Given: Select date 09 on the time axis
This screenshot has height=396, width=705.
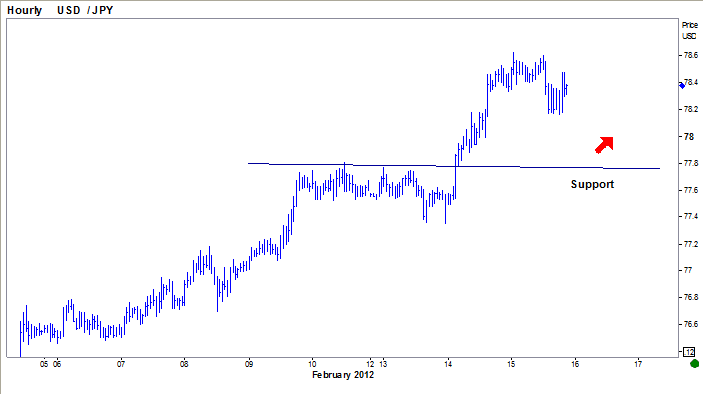Looking at the screenshot, I should click(249, 364).
